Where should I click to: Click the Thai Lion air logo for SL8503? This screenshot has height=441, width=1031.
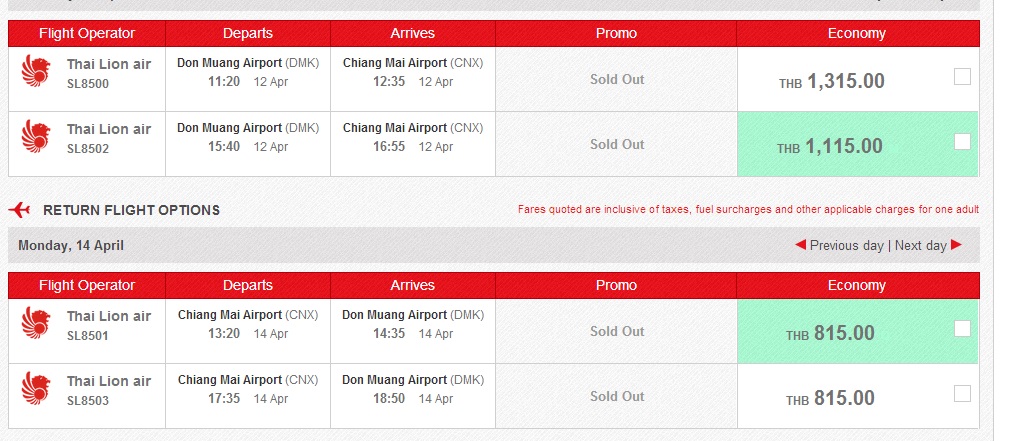(36, 388)
